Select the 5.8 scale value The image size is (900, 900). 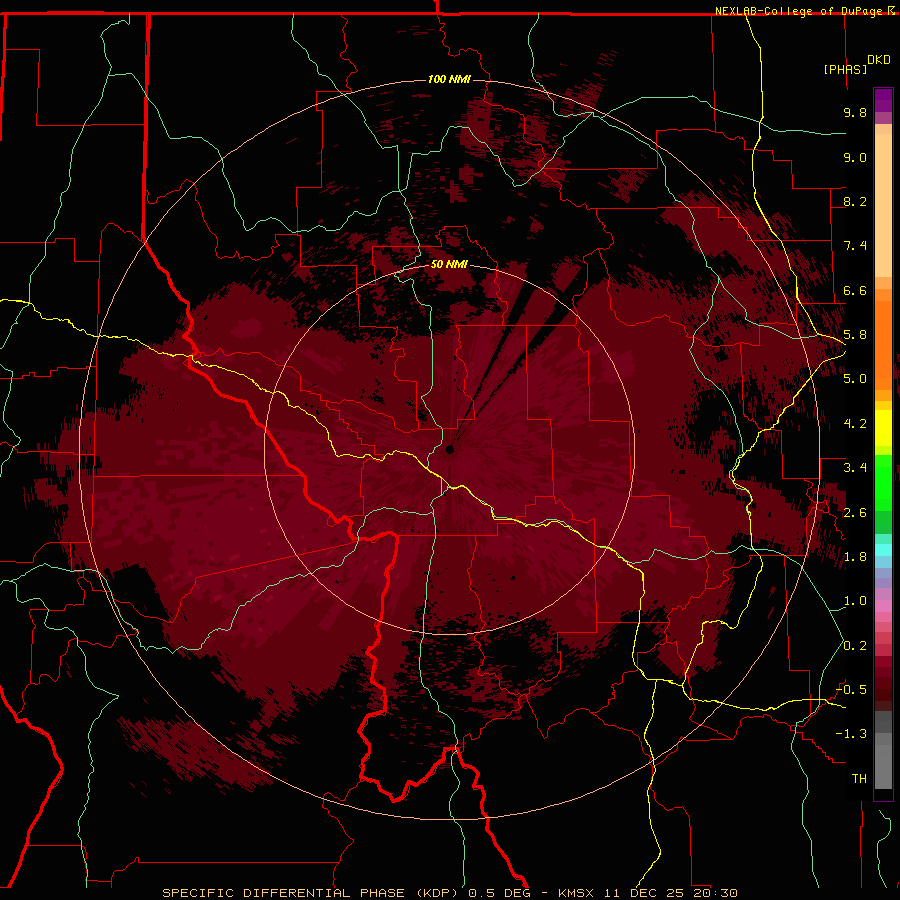pos(855,335)
